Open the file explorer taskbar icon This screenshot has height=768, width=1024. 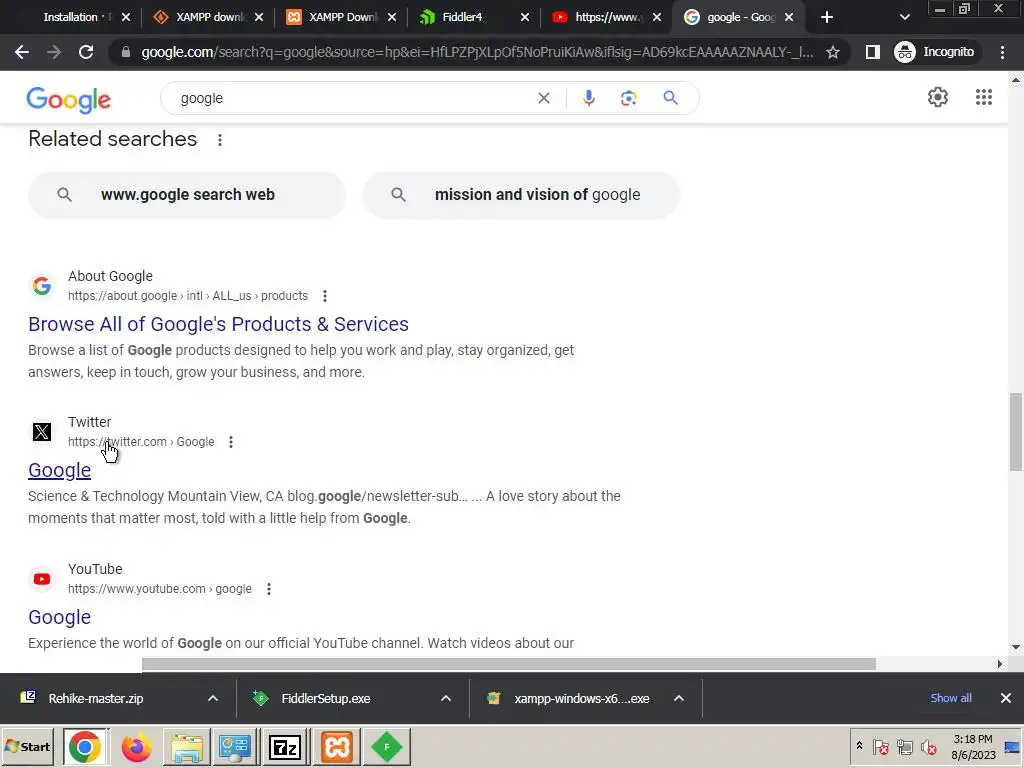pos(187,747)
